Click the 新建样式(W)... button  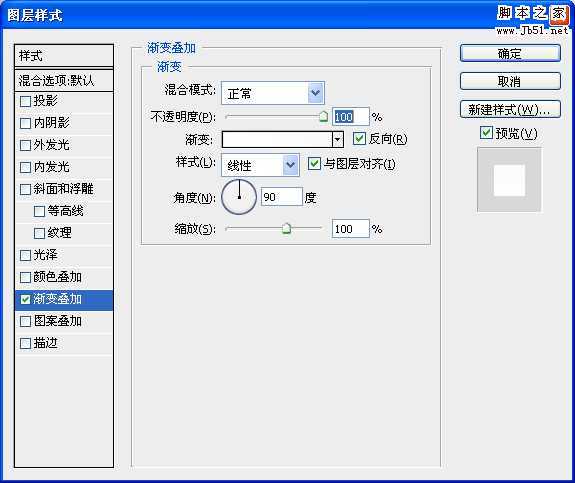[510, 109]
